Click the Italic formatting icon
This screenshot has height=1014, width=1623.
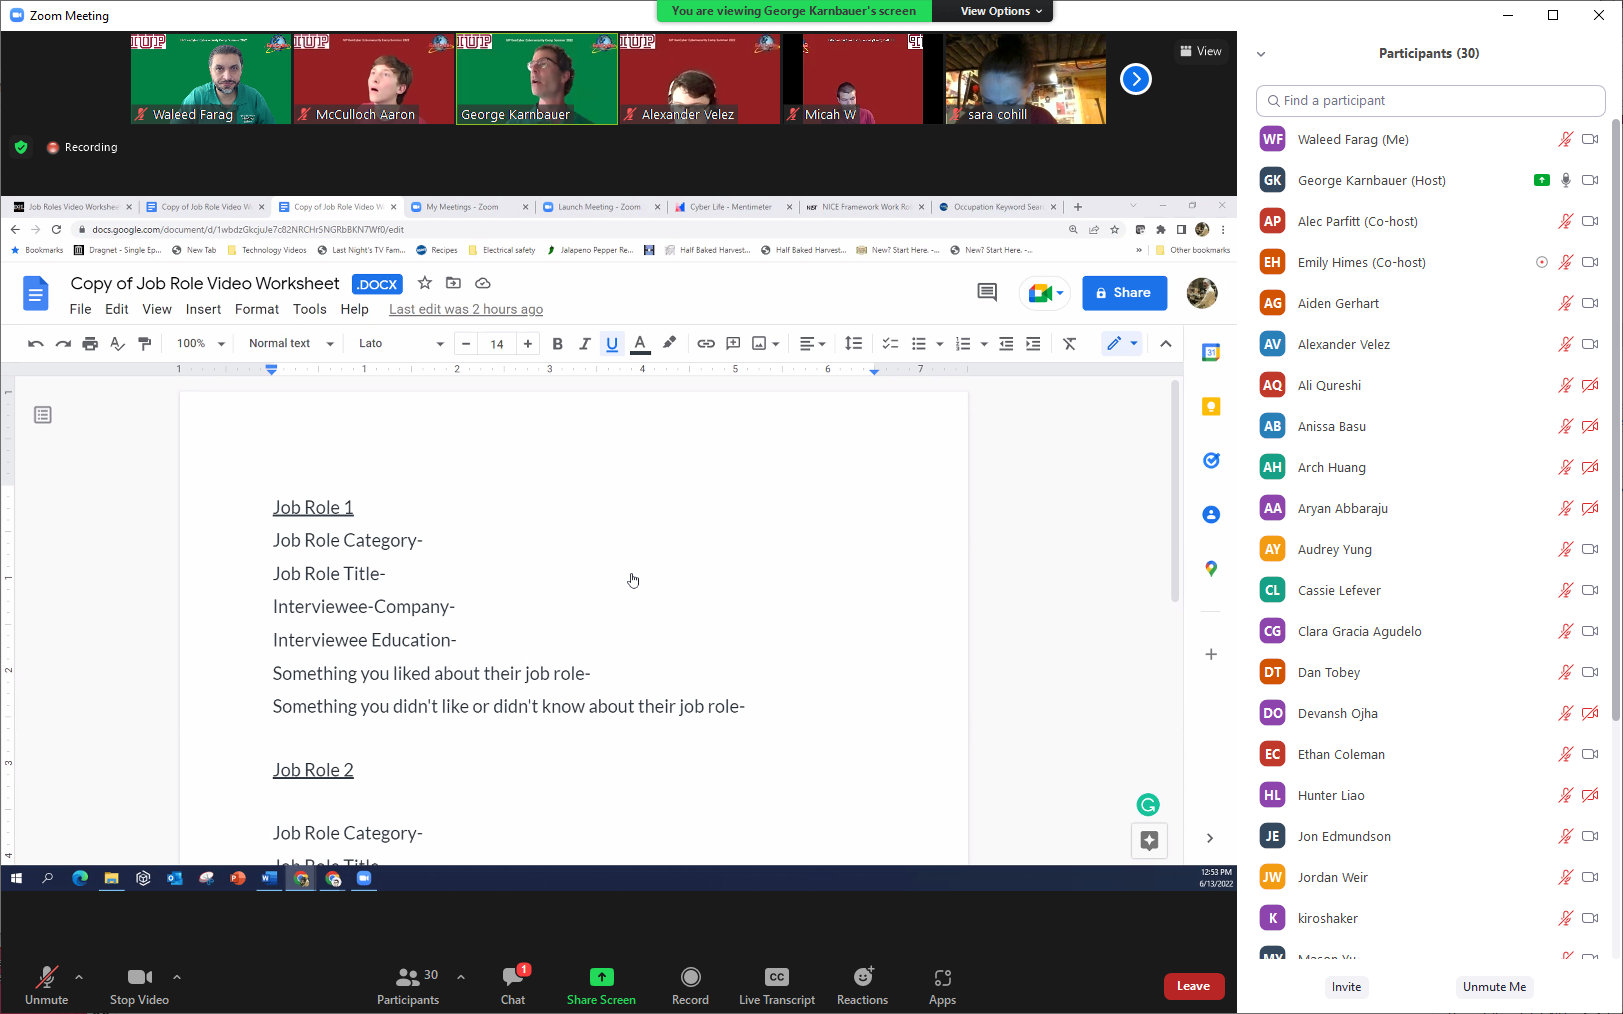585,344
